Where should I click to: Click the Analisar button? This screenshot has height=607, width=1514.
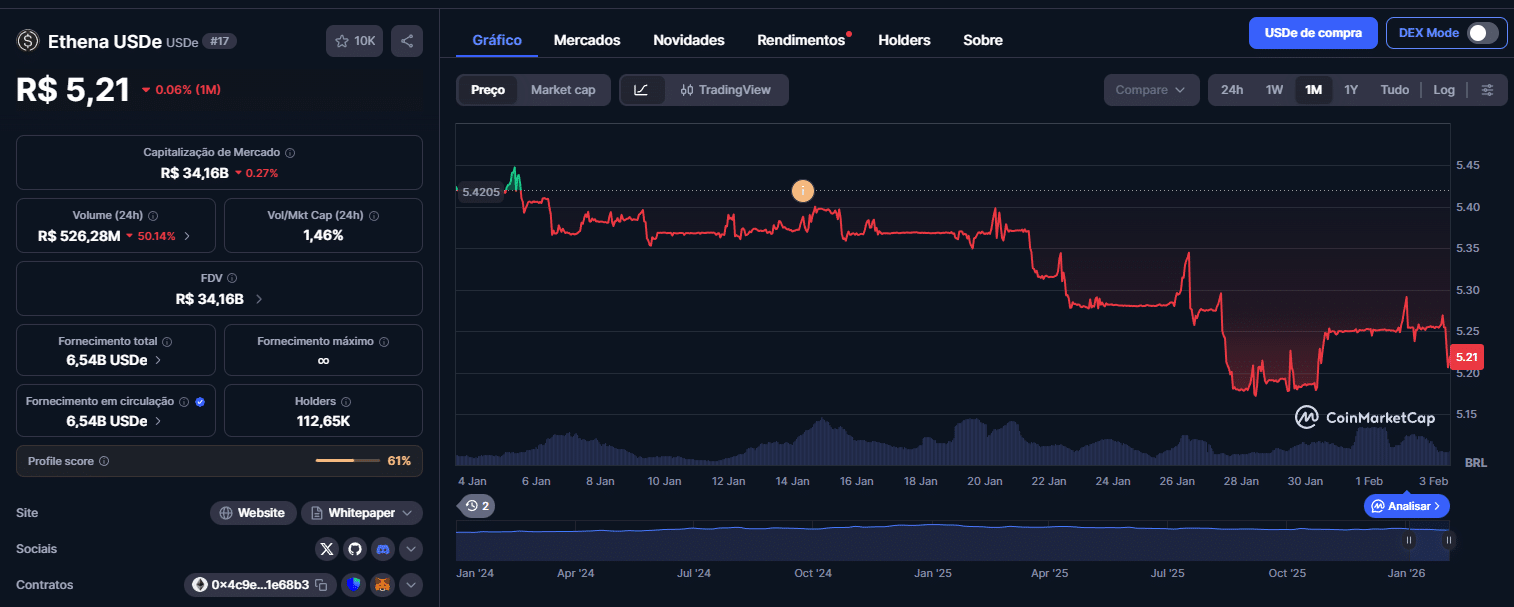(x=1406, y=506)
